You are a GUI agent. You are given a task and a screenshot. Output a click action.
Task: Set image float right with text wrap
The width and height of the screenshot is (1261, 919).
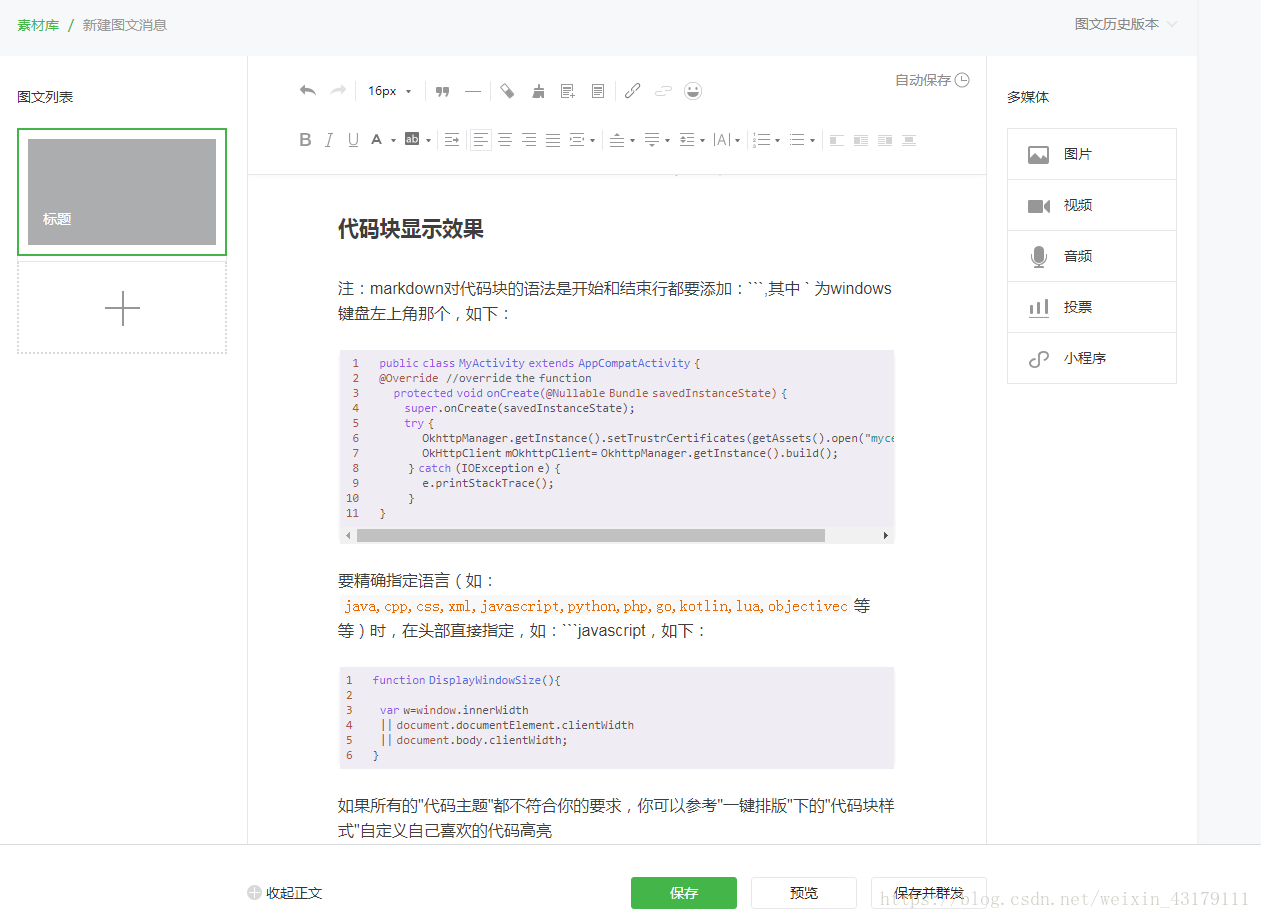tap(885, 140)
